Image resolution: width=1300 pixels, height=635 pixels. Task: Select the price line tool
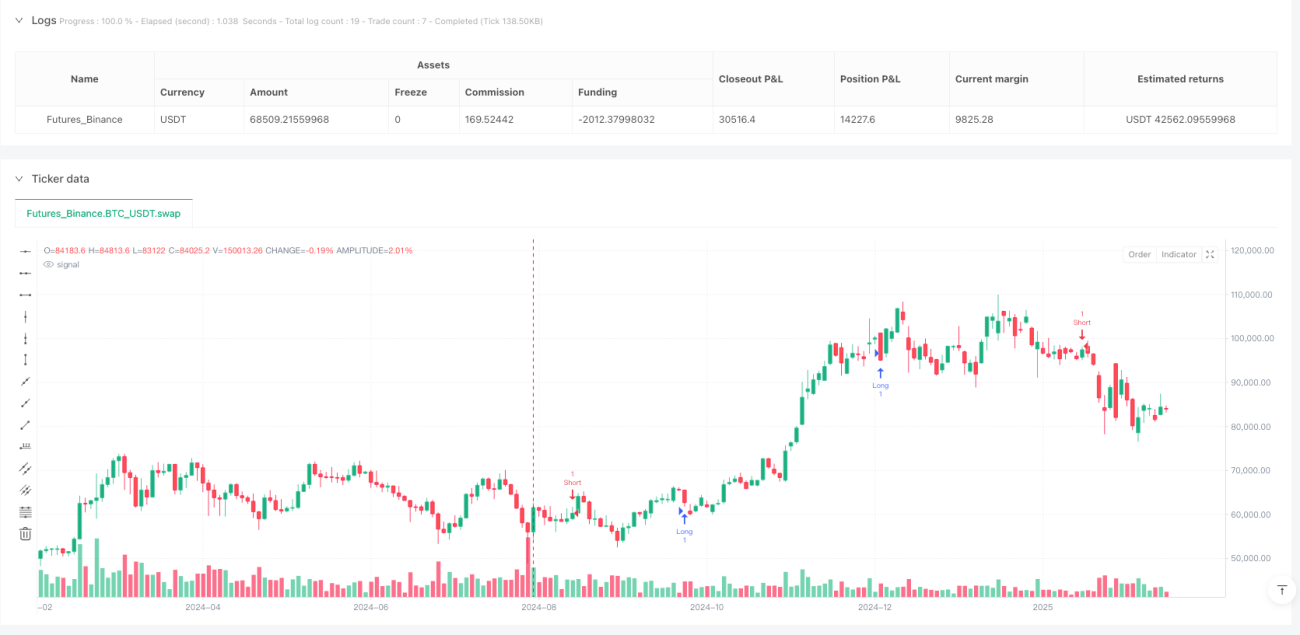point(26,446)
